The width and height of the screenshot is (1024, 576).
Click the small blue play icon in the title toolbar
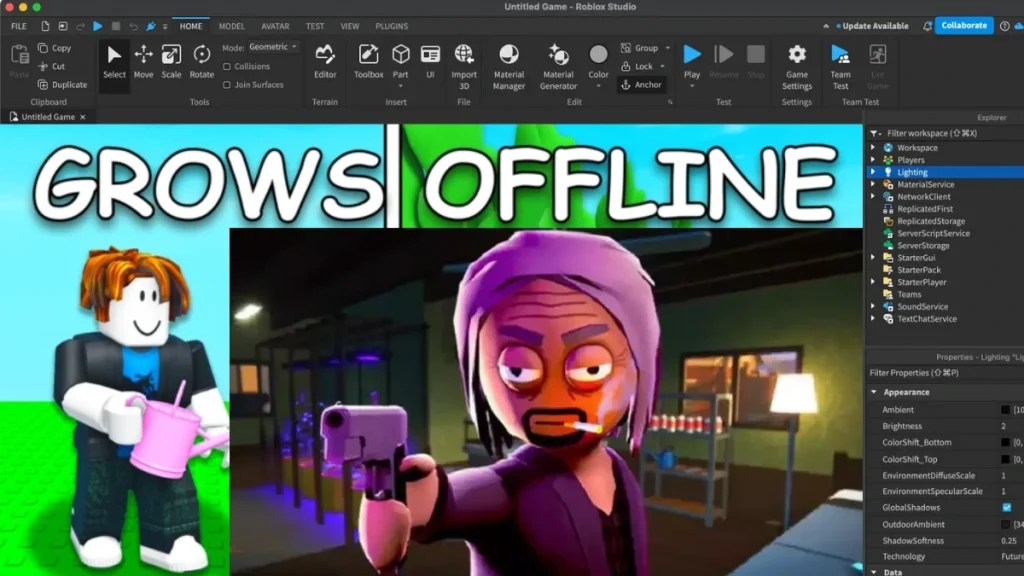pos(98,26)
